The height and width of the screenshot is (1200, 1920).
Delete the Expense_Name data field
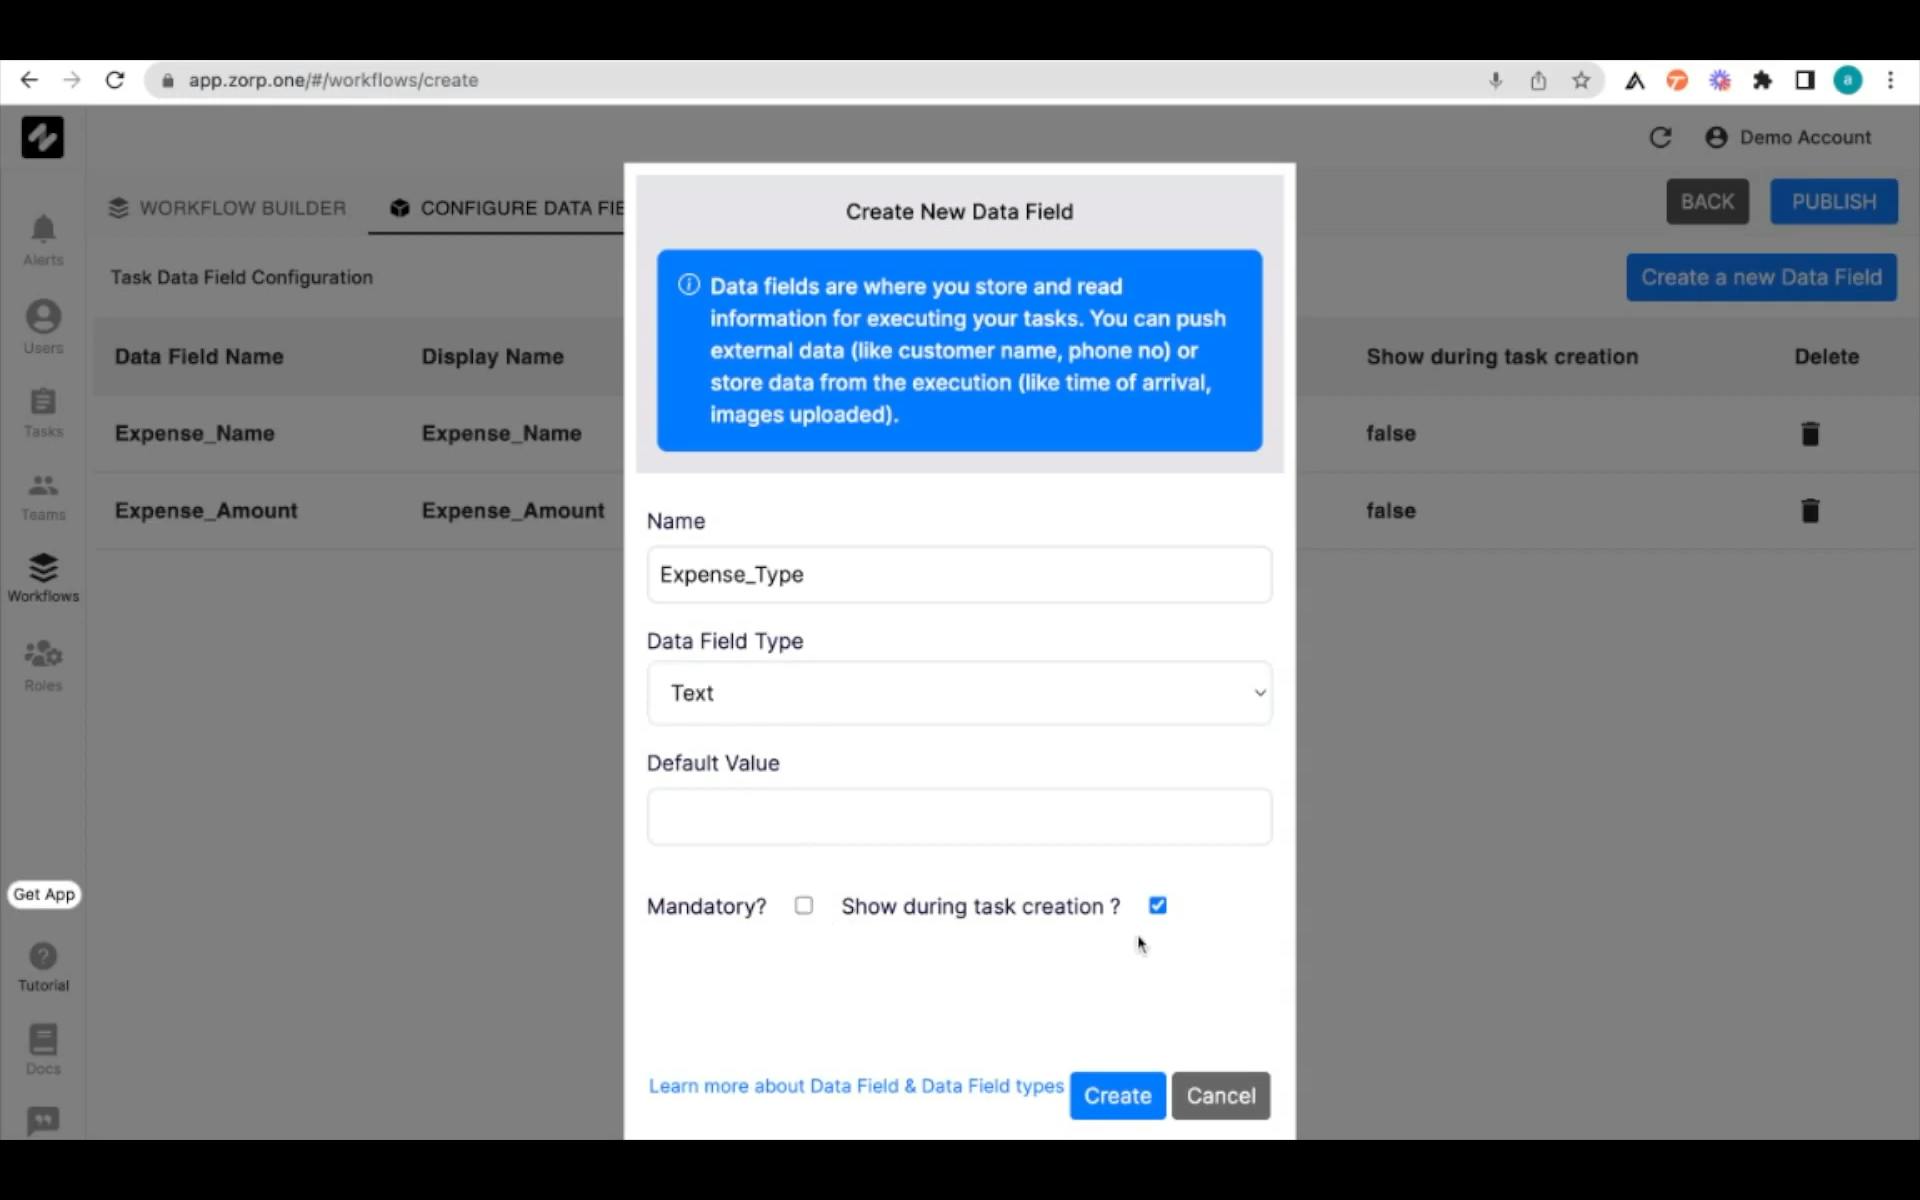1809,434
